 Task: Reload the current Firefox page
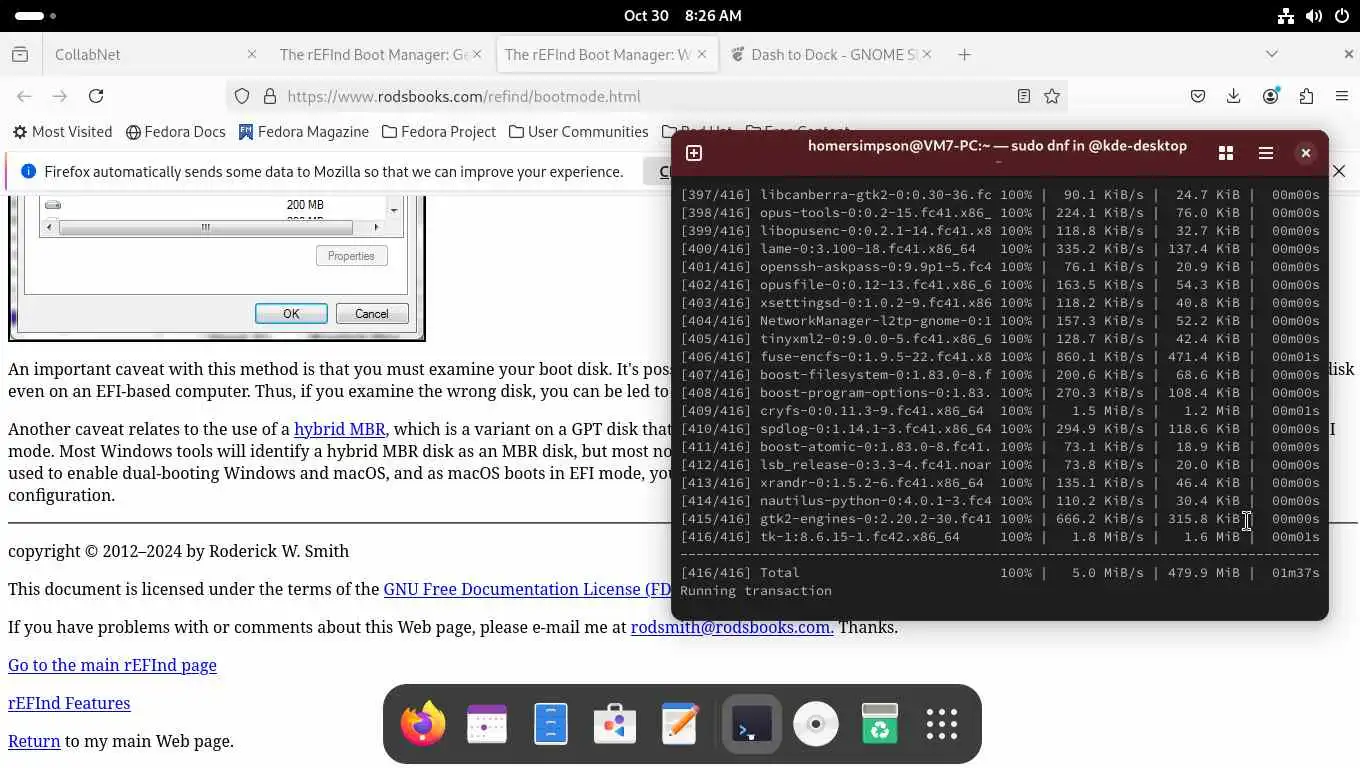point(96,96)
